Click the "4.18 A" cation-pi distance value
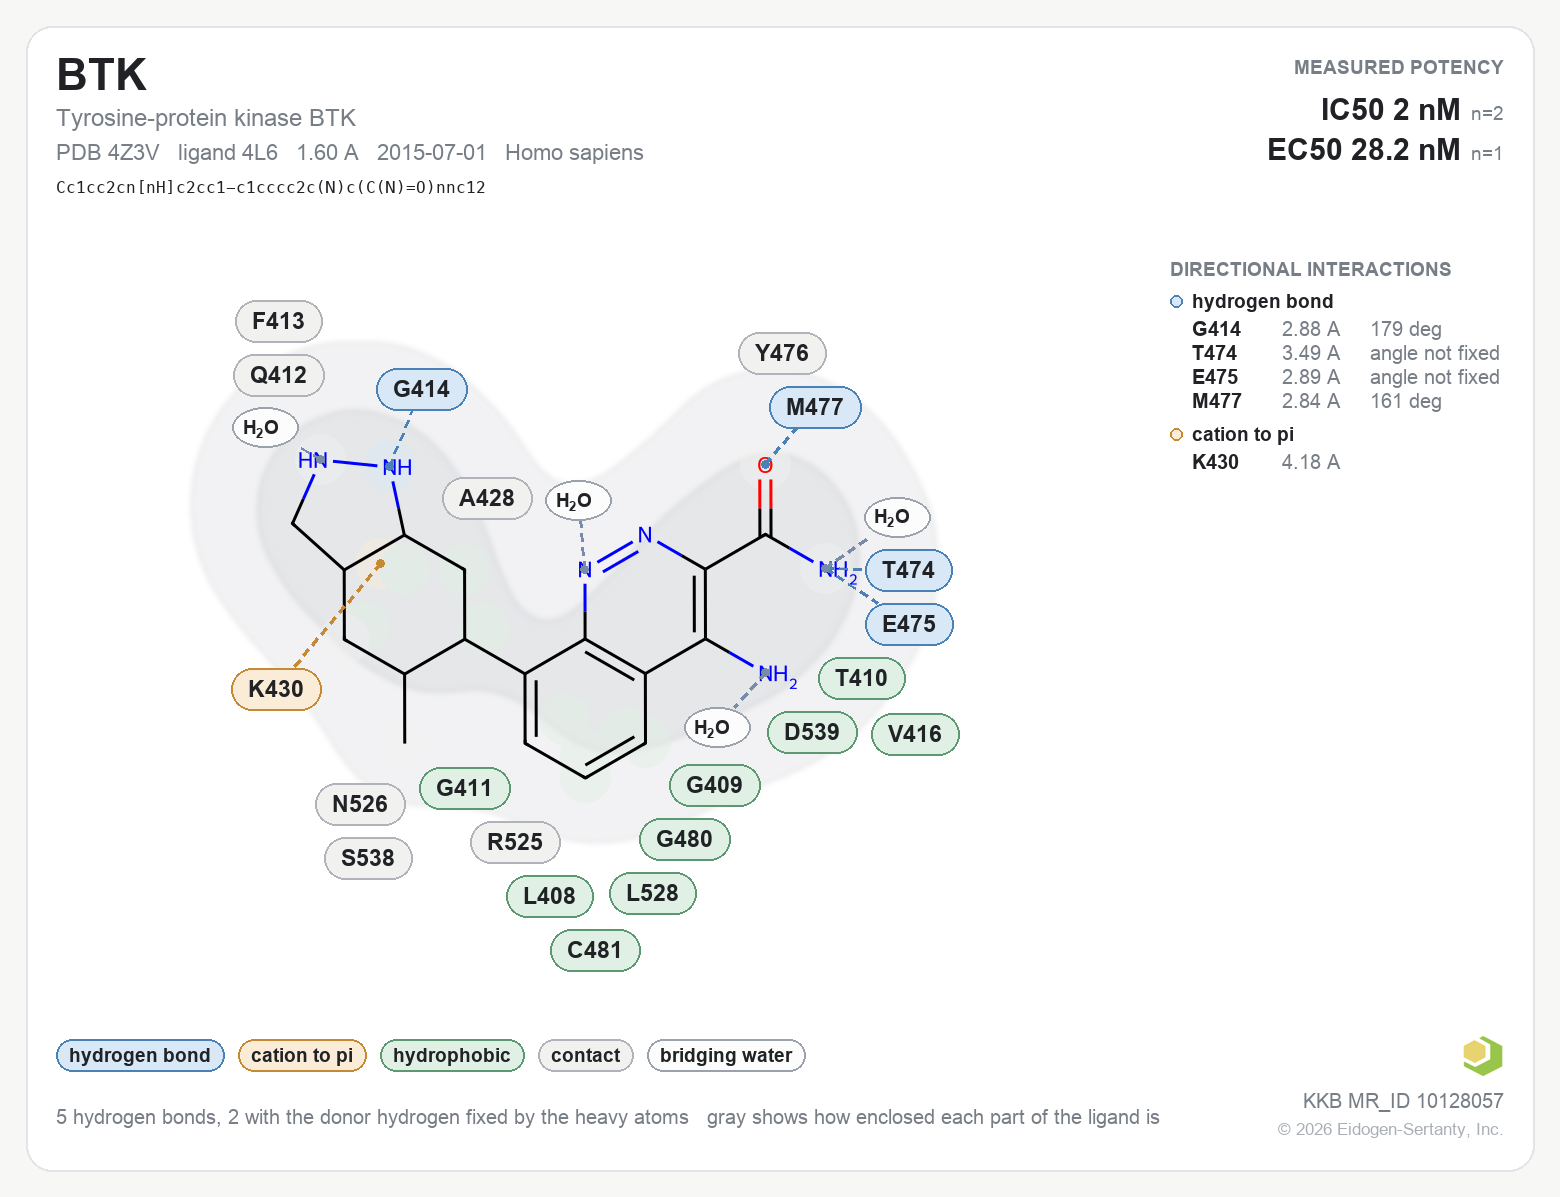The width and height of the screenshot is (1560, 1197). coord(1311,462)
